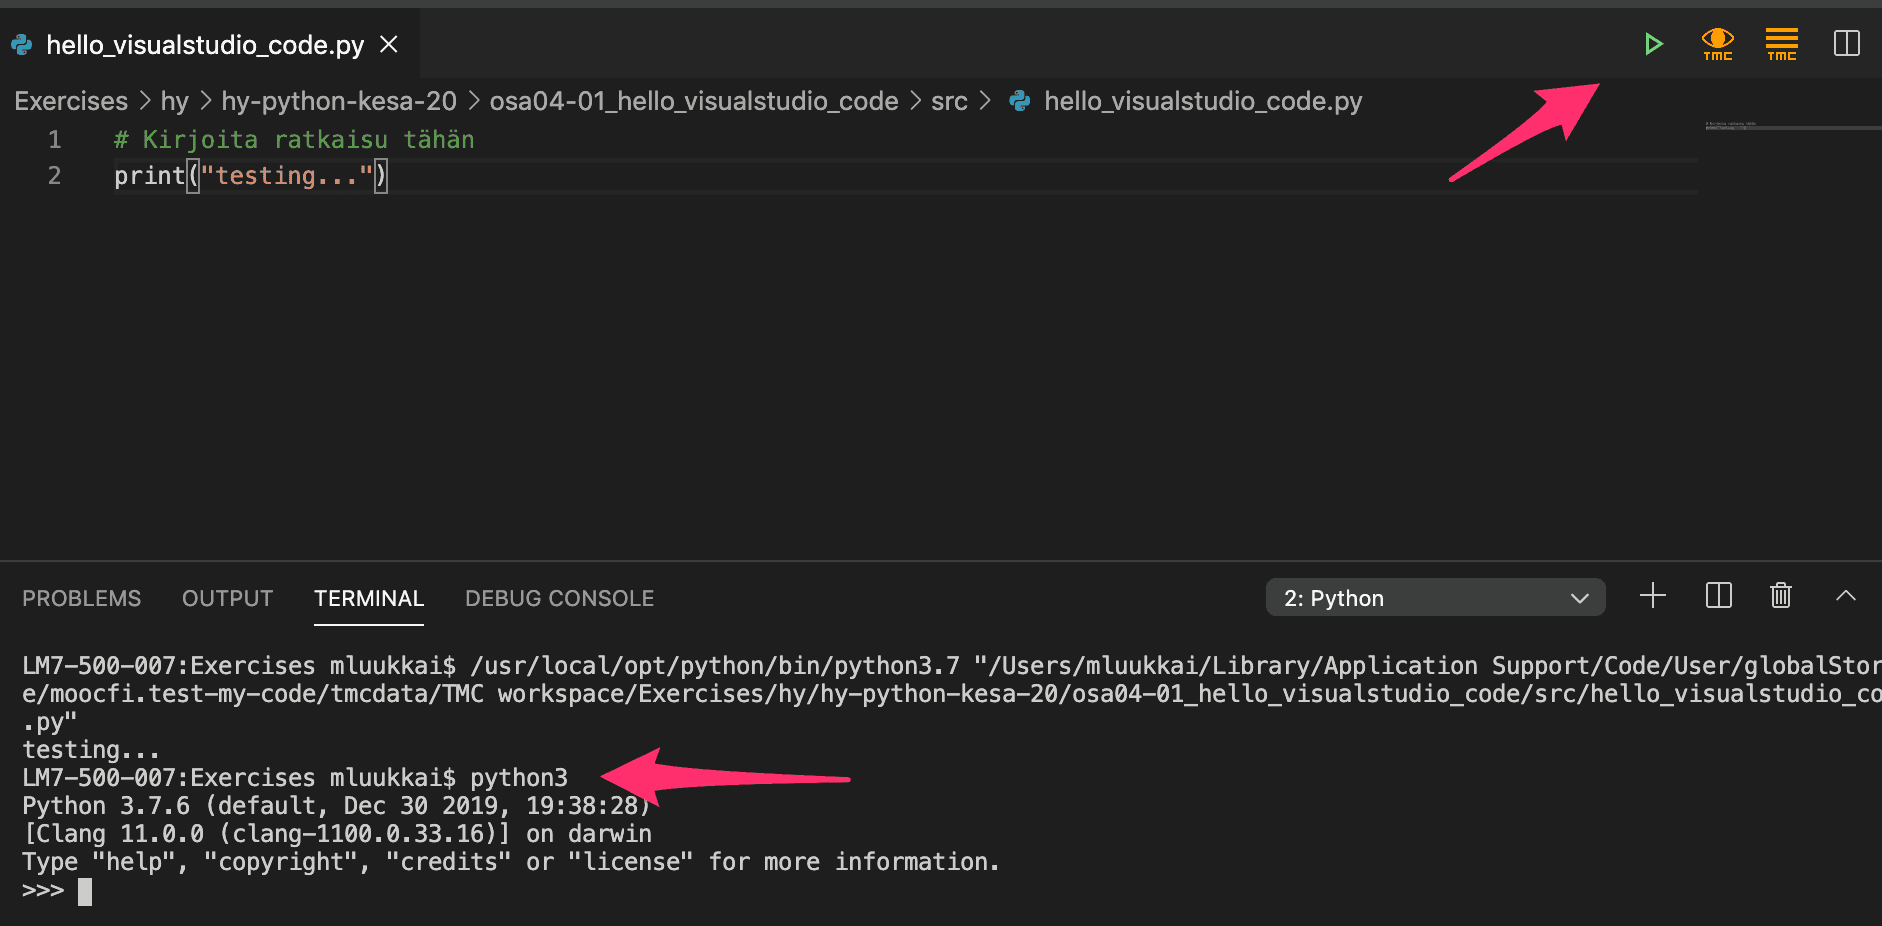
Task: Create a new terminal with the plus icon
Action: [x=1653, y=597]
